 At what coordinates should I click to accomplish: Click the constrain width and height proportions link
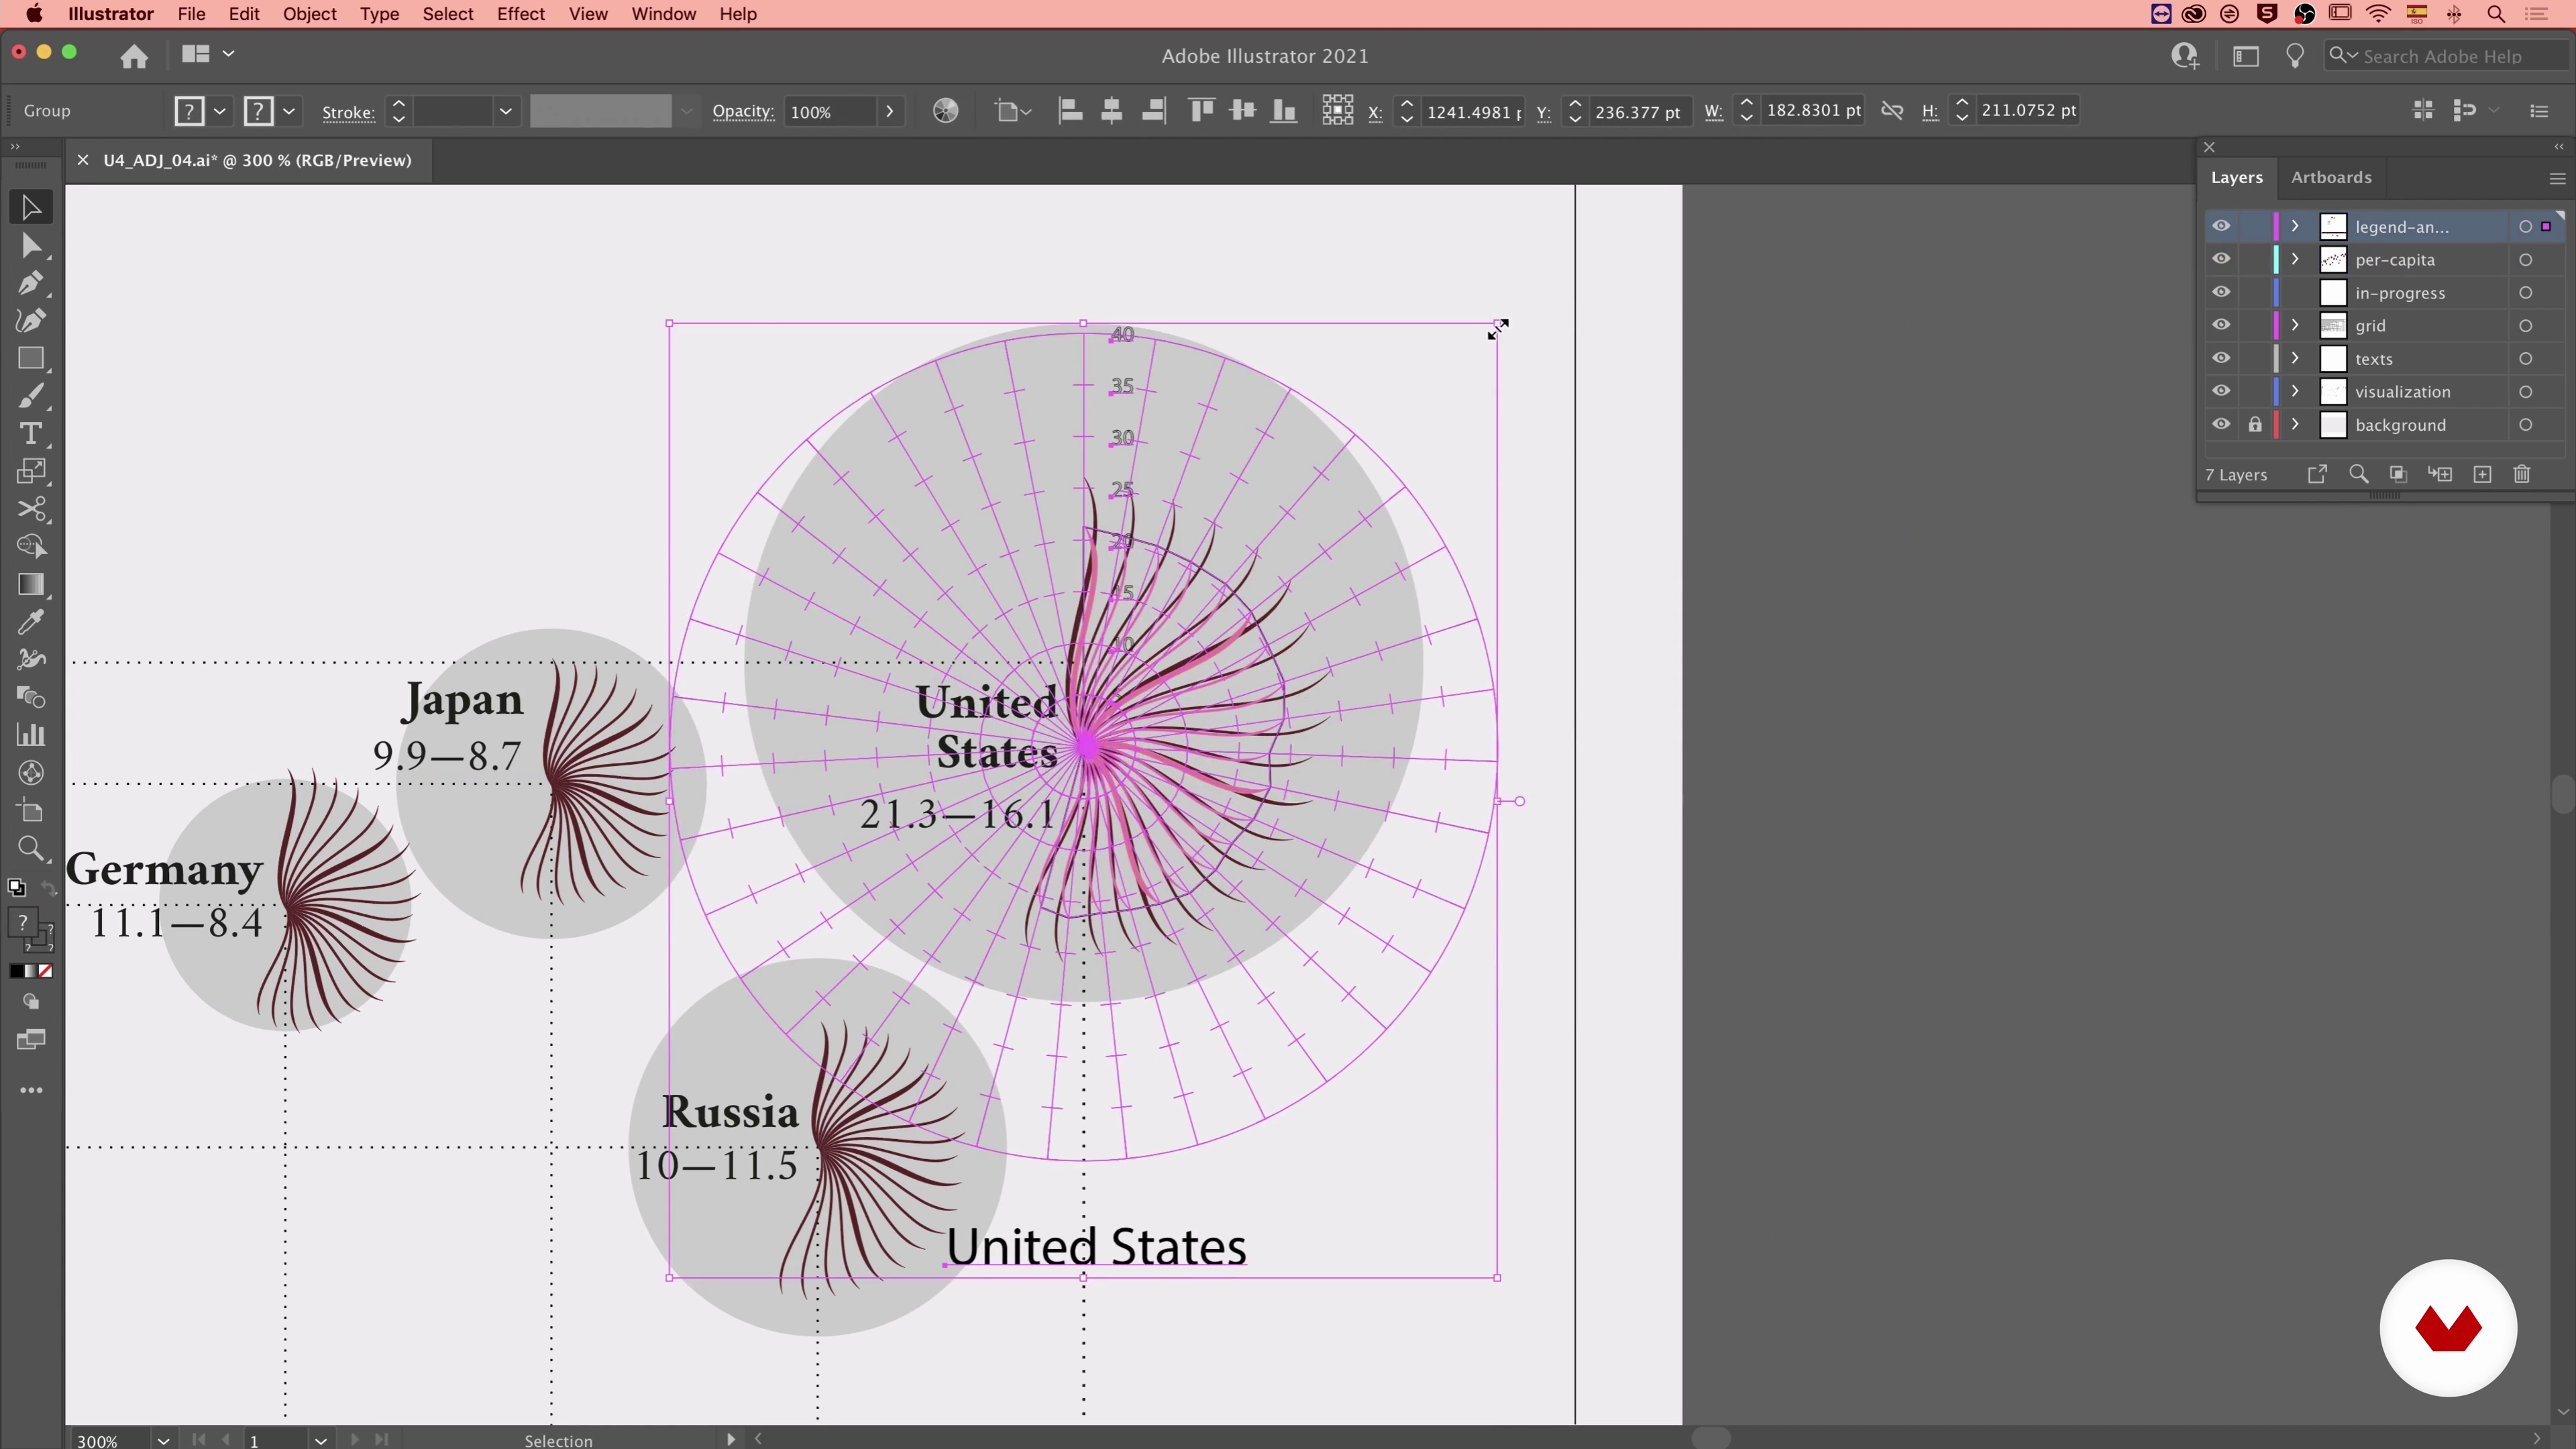(x=1892, y=111)
